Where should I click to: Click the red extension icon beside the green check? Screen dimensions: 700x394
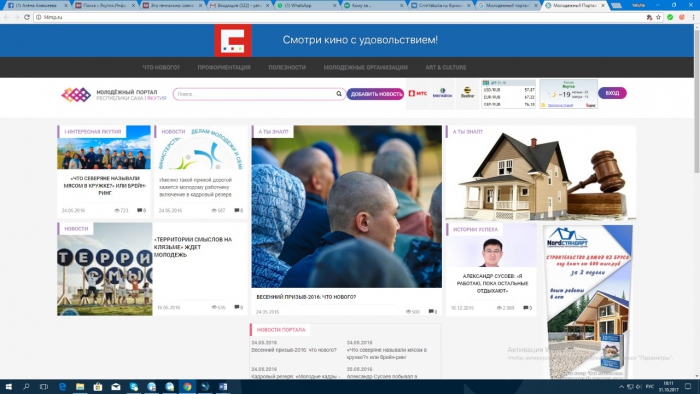click(x=682, y=17)
